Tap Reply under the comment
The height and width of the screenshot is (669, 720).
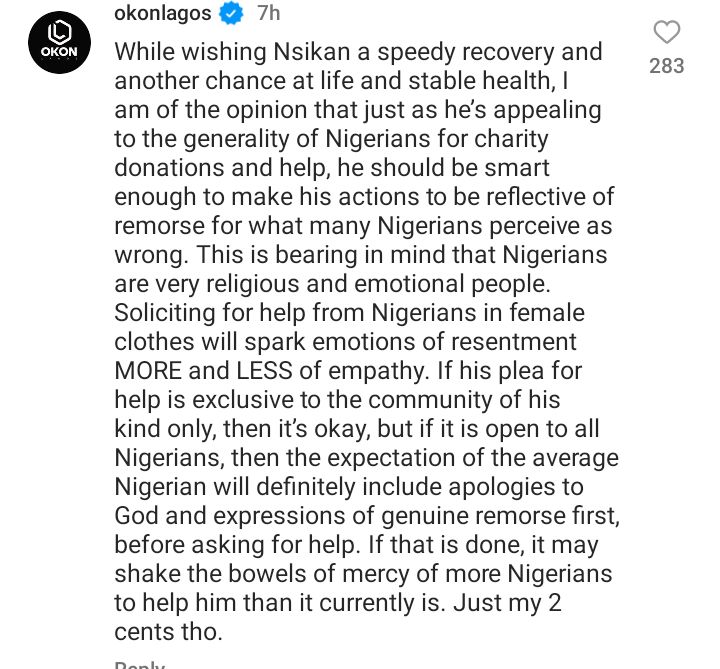pyautogui.click(x=140, y=665)
